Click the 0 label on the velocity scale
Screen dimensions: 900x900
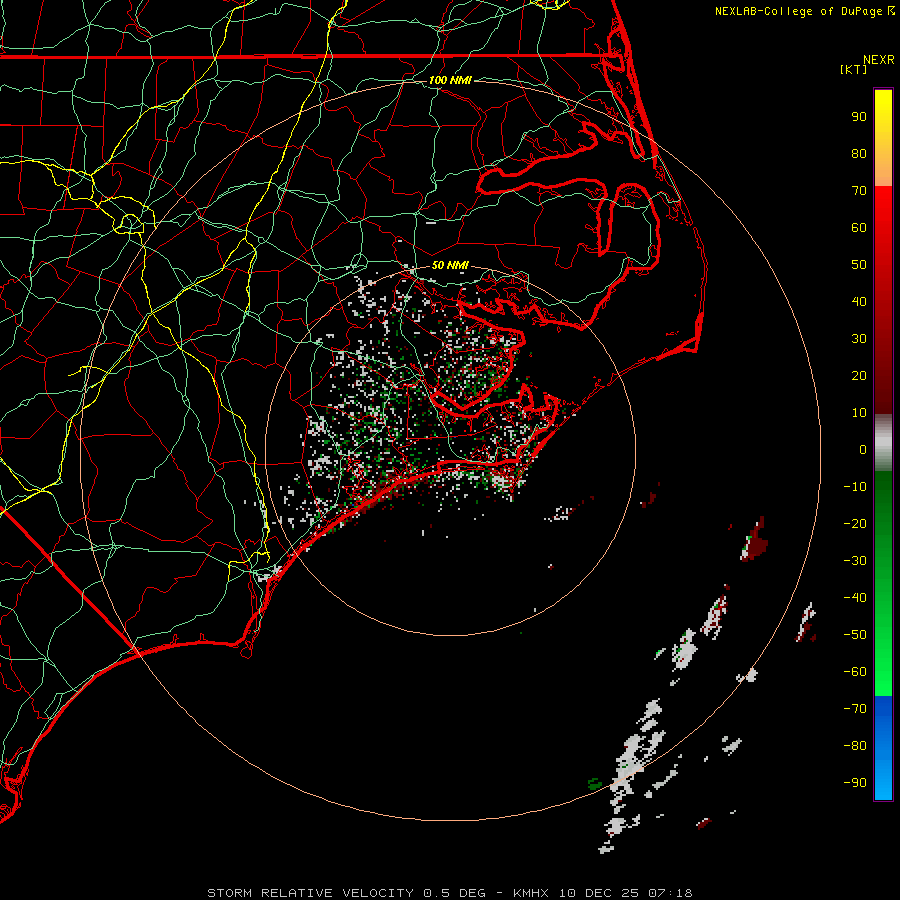(862, 450)
